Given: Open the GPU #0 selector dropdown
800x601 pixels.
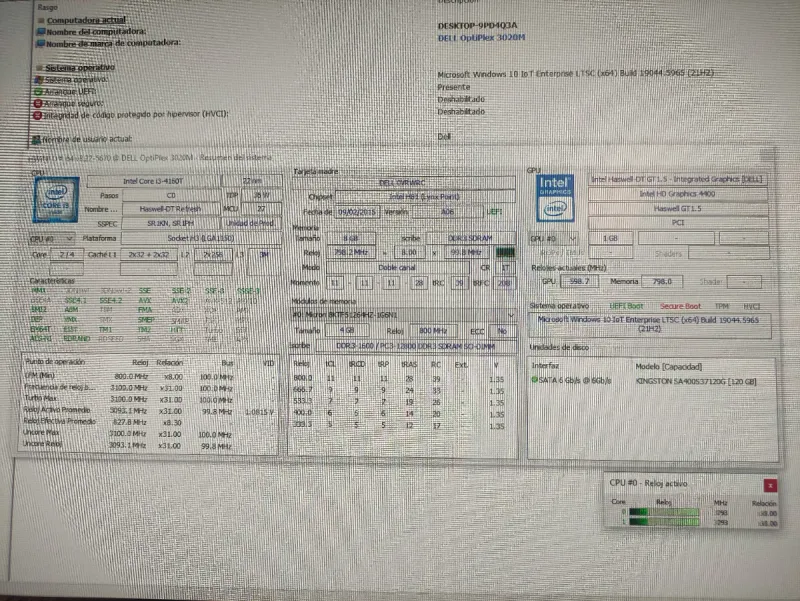Looking at the screenshot, I should coord(553,238).
